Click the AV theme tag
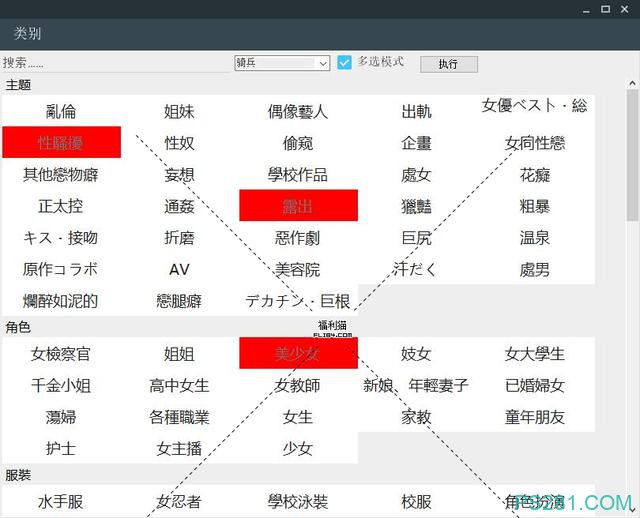 [179, 269]
